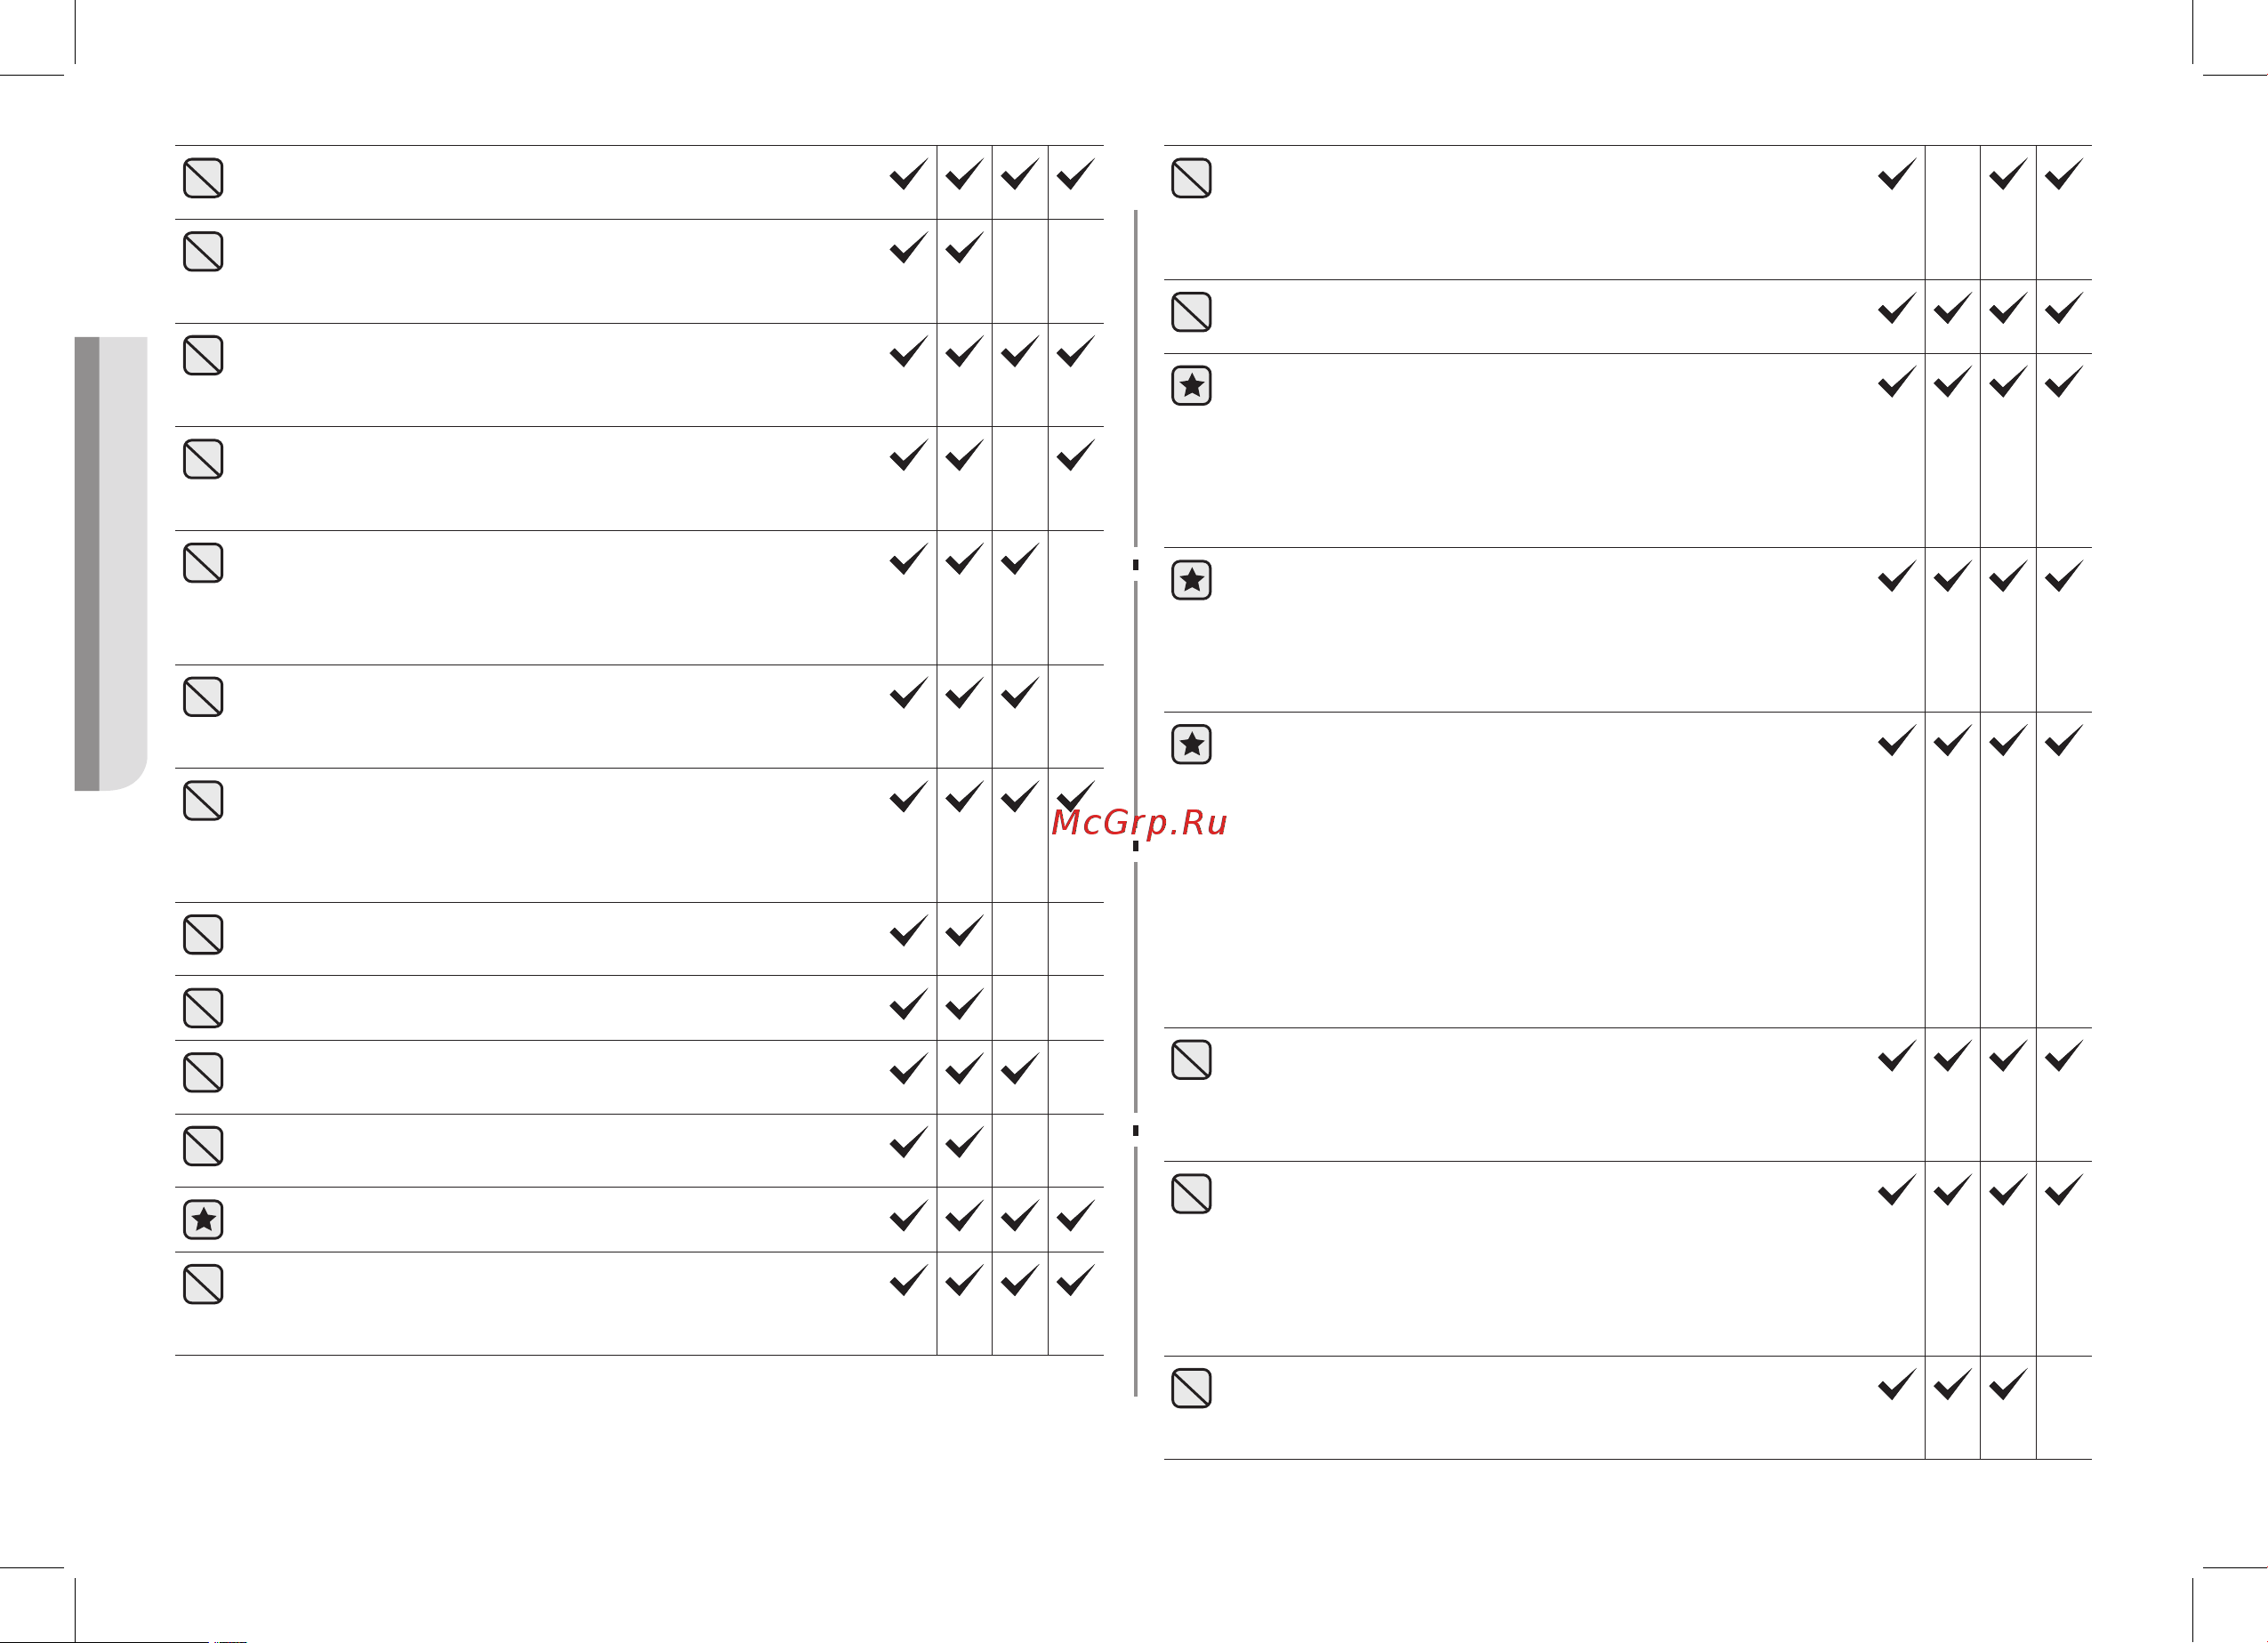The height and width of the screenshot is (1643, 2268).
Task: Click the crossed-square icon in the left table's first row
Action: (x=203, y=178)
